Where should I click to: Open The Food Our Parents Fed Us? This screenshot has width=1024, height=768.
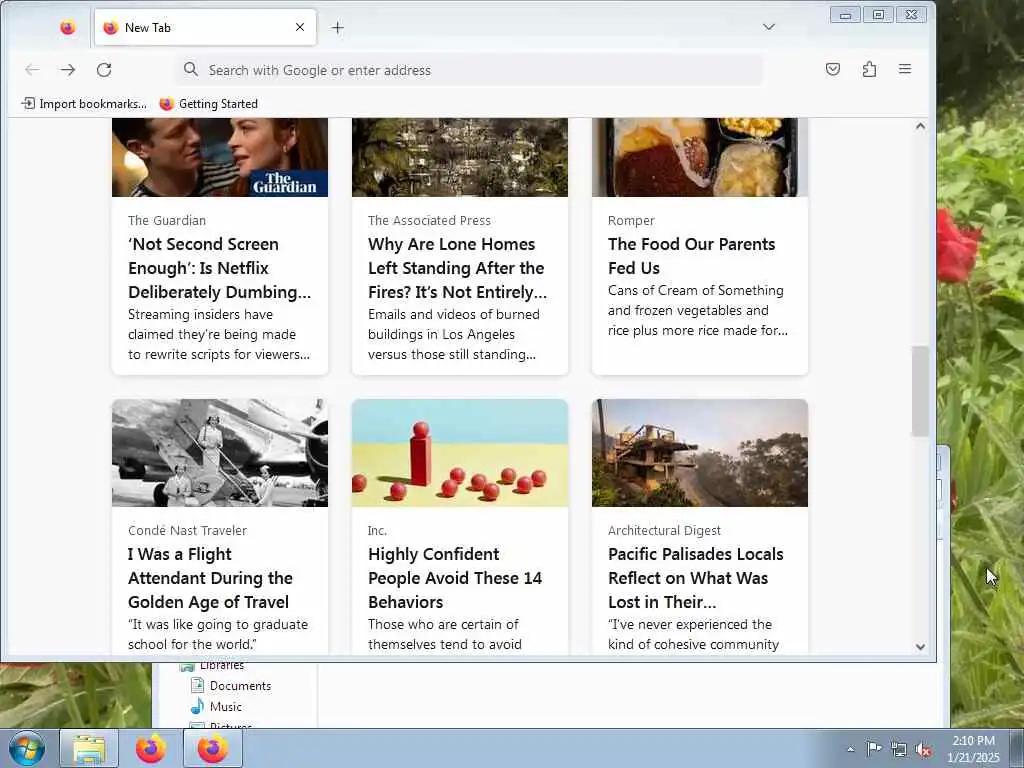pyautogui.click(x=692, y=256)
